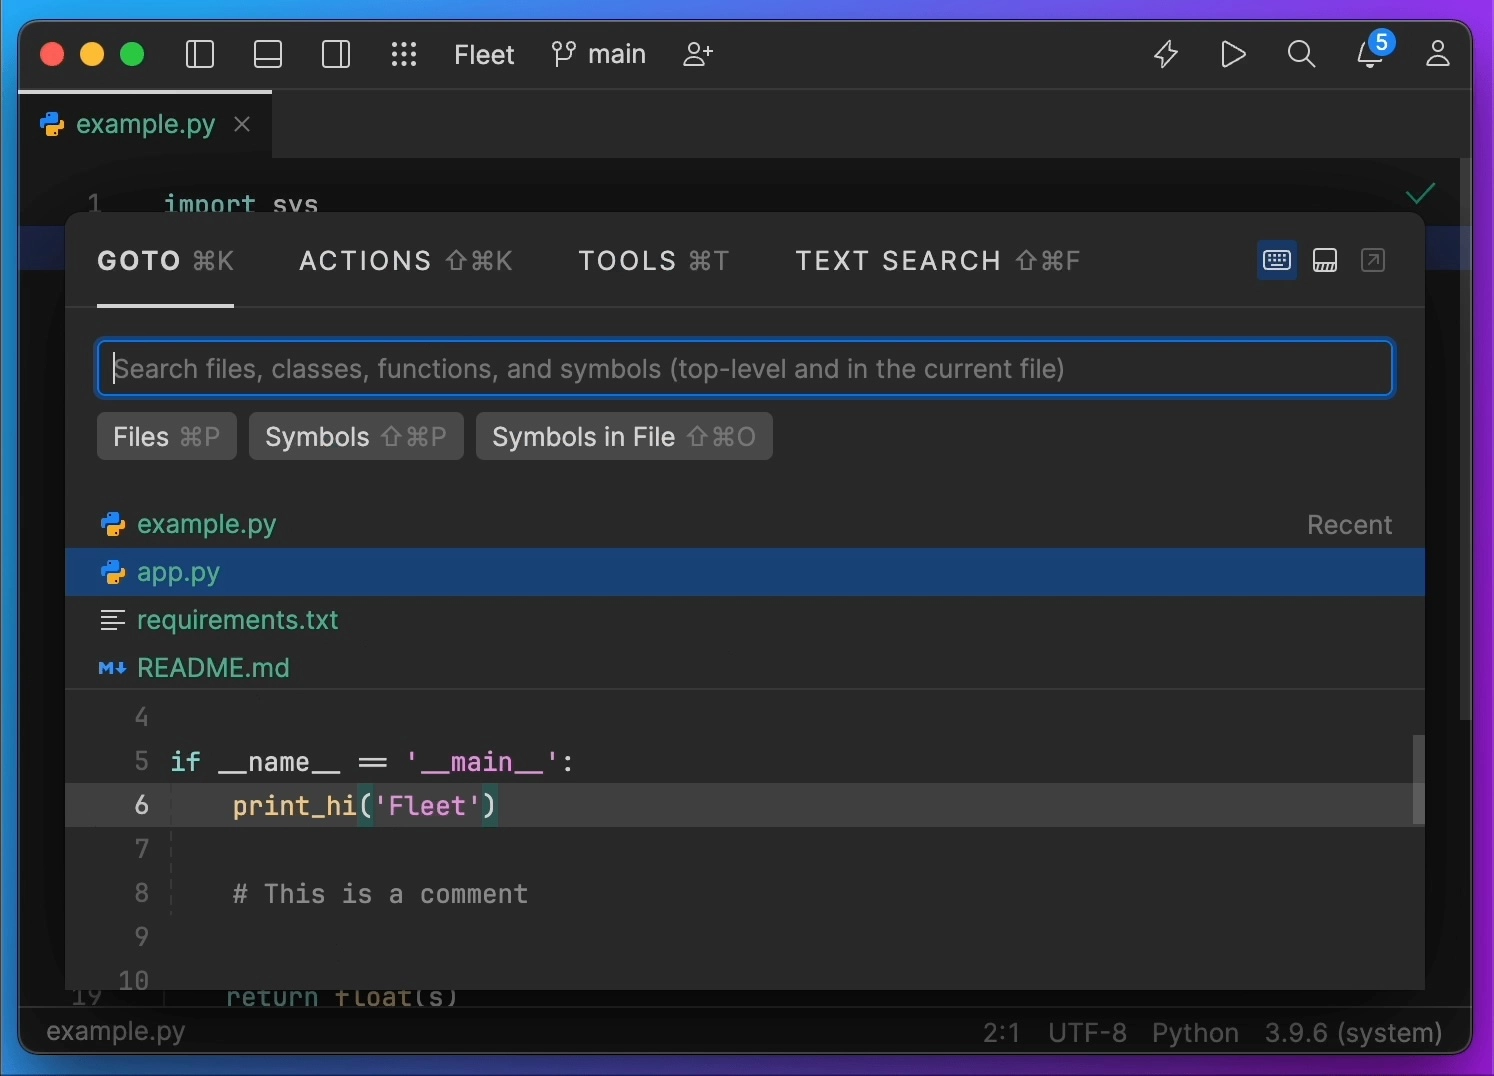Switch to the ACTIONS tab
The width and height of the screenshot is (1494, 1076).
click(x=406, y=262)
